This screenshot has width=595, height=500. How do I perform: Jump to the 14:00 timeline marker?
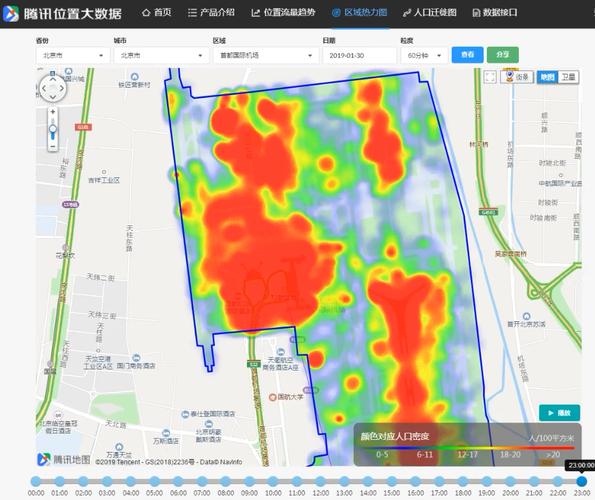[368, 481]
